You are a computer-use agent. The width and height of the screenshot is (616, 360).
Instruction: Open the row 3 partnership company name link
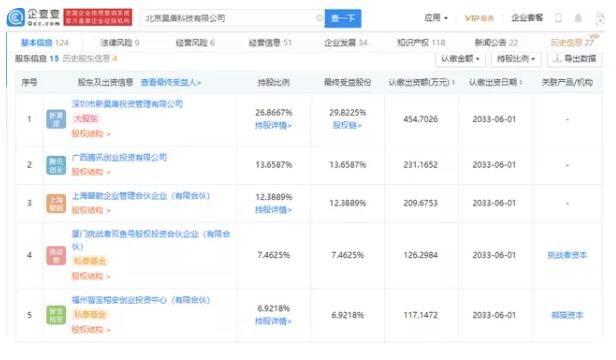[141, 196]
